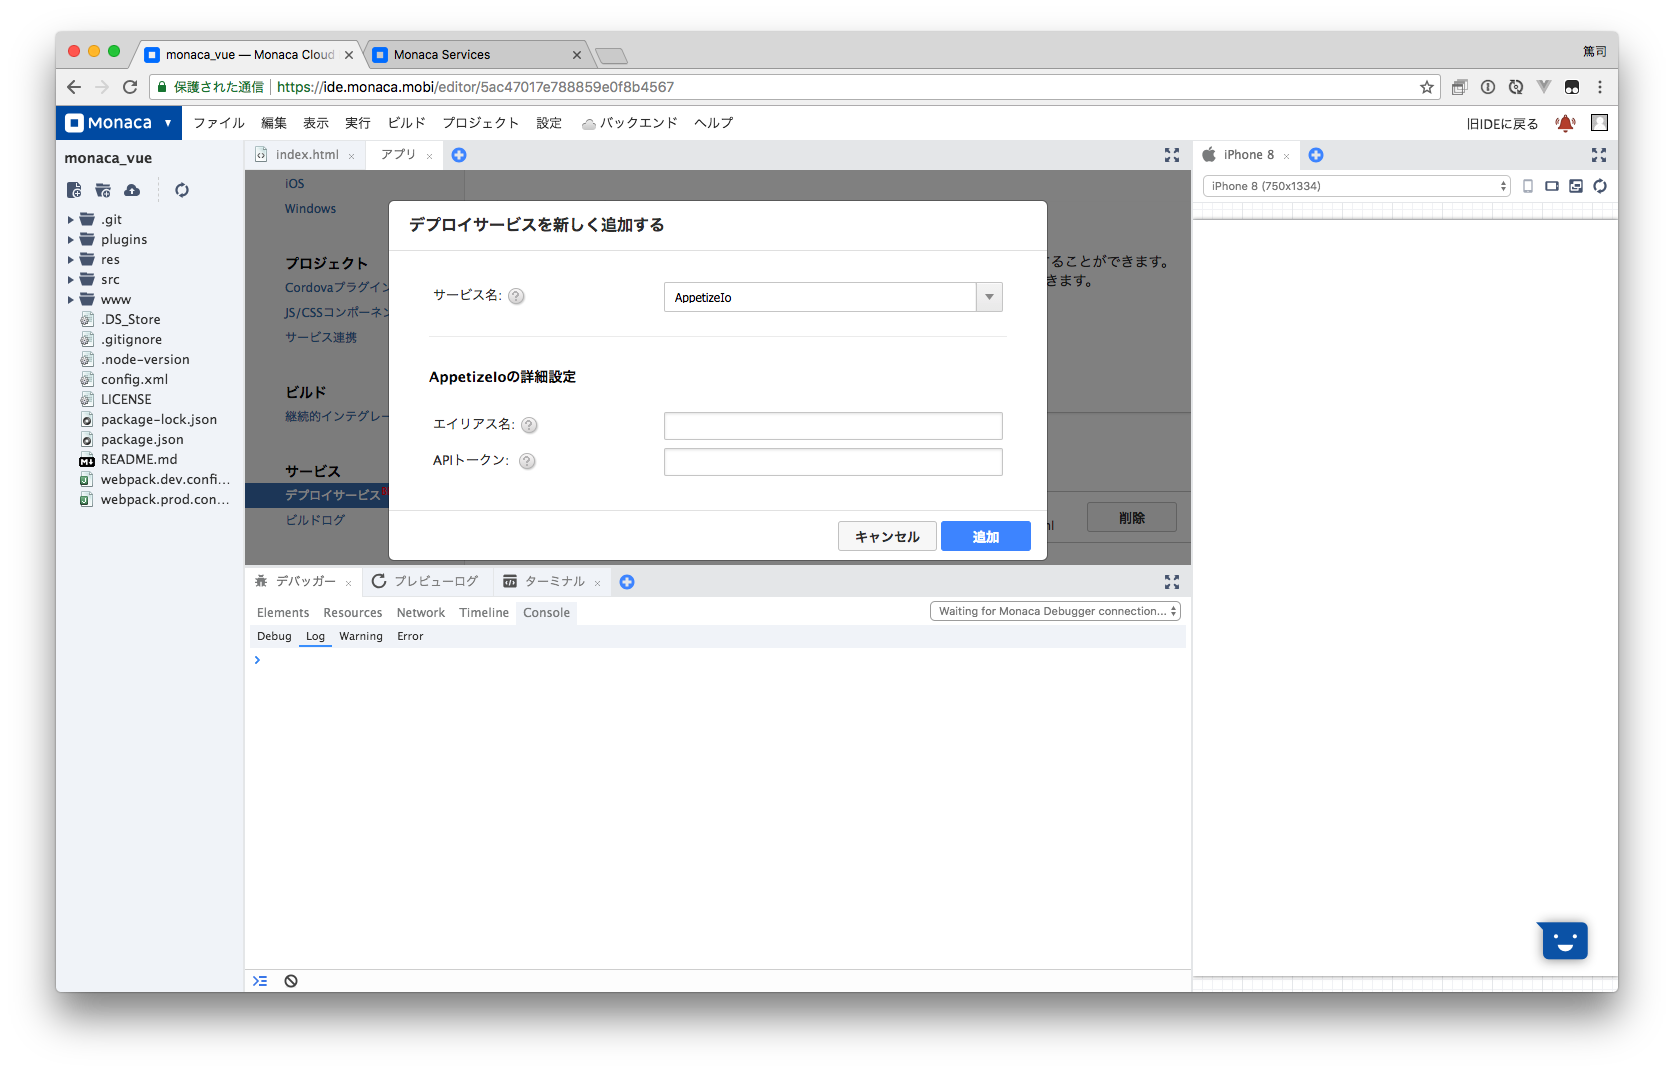Add a new previewer tab with the plus icon
The width and height of the screenshot is (1674, 1072).
pos(1316,155)
